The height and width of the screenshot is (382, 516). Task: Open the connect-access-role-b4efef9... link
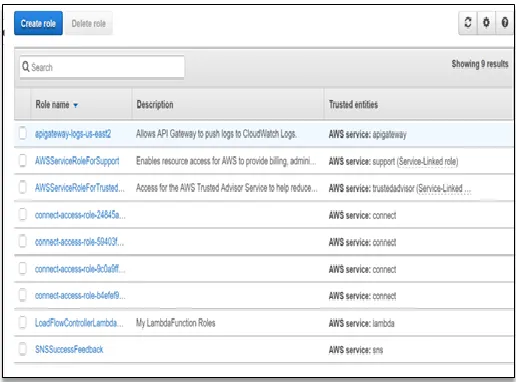tap(80, 296)
